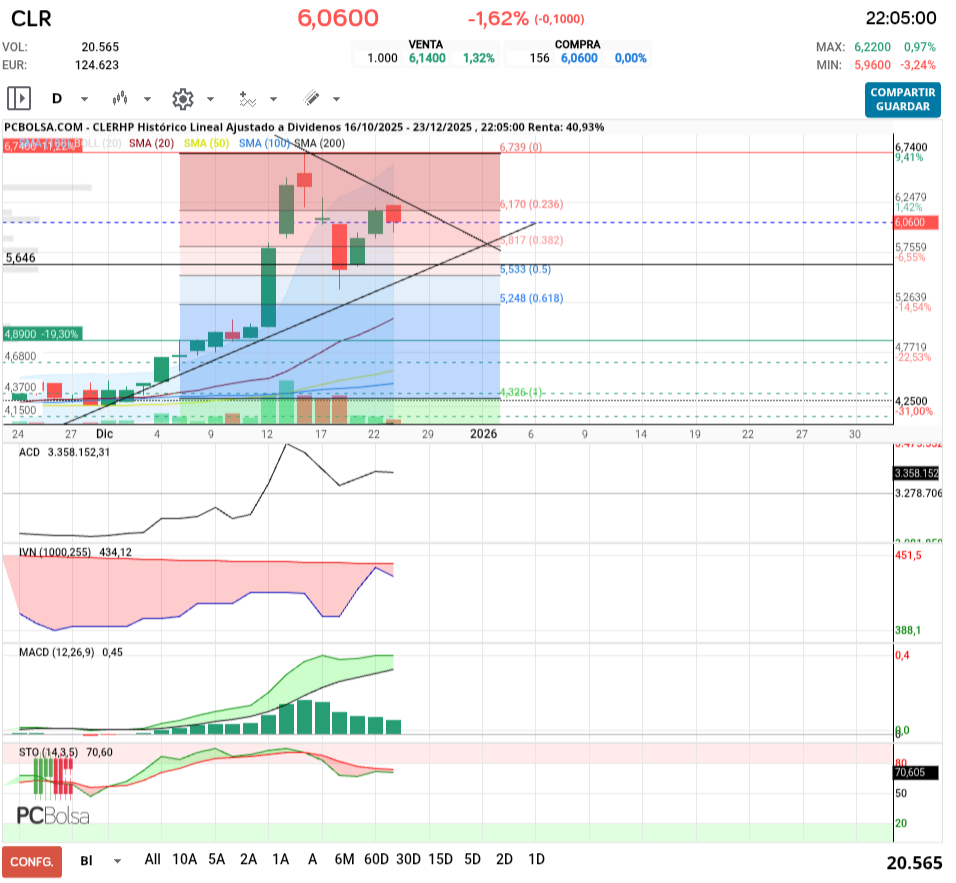Expand chart type dropdown arrow

147,99
